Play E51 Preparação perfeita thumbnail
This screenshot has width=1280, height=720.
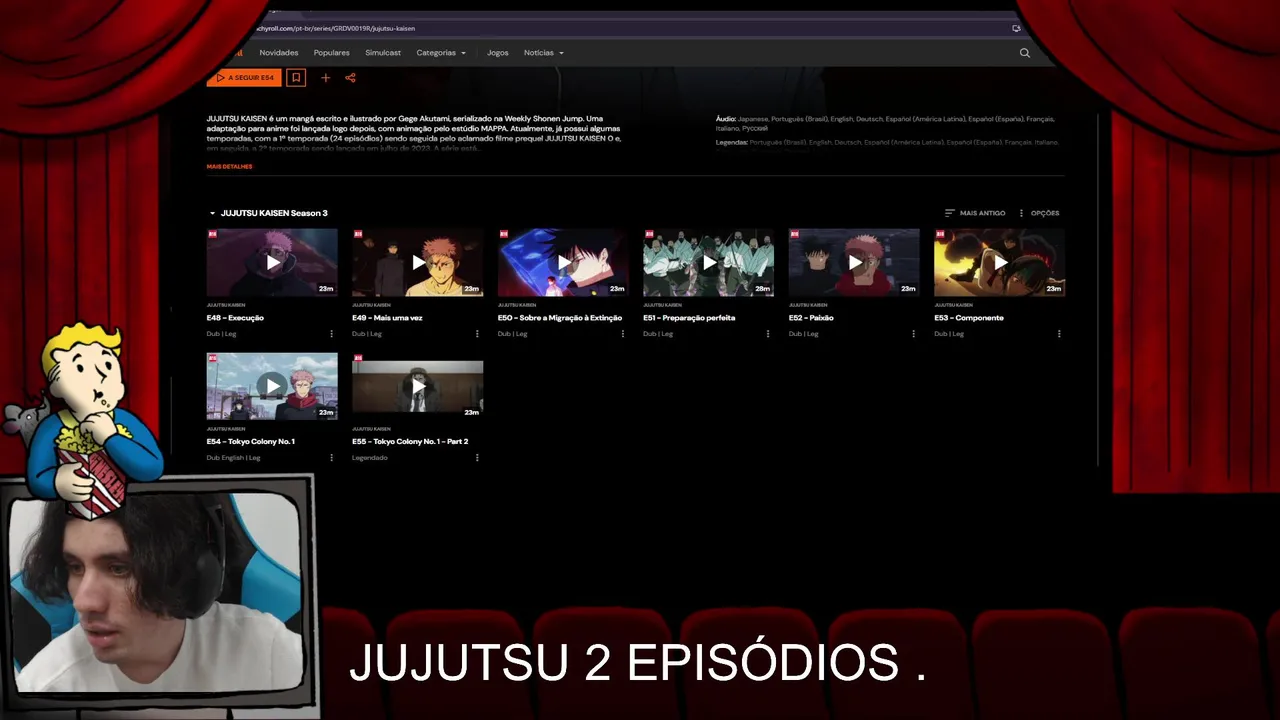click(708, 262)
